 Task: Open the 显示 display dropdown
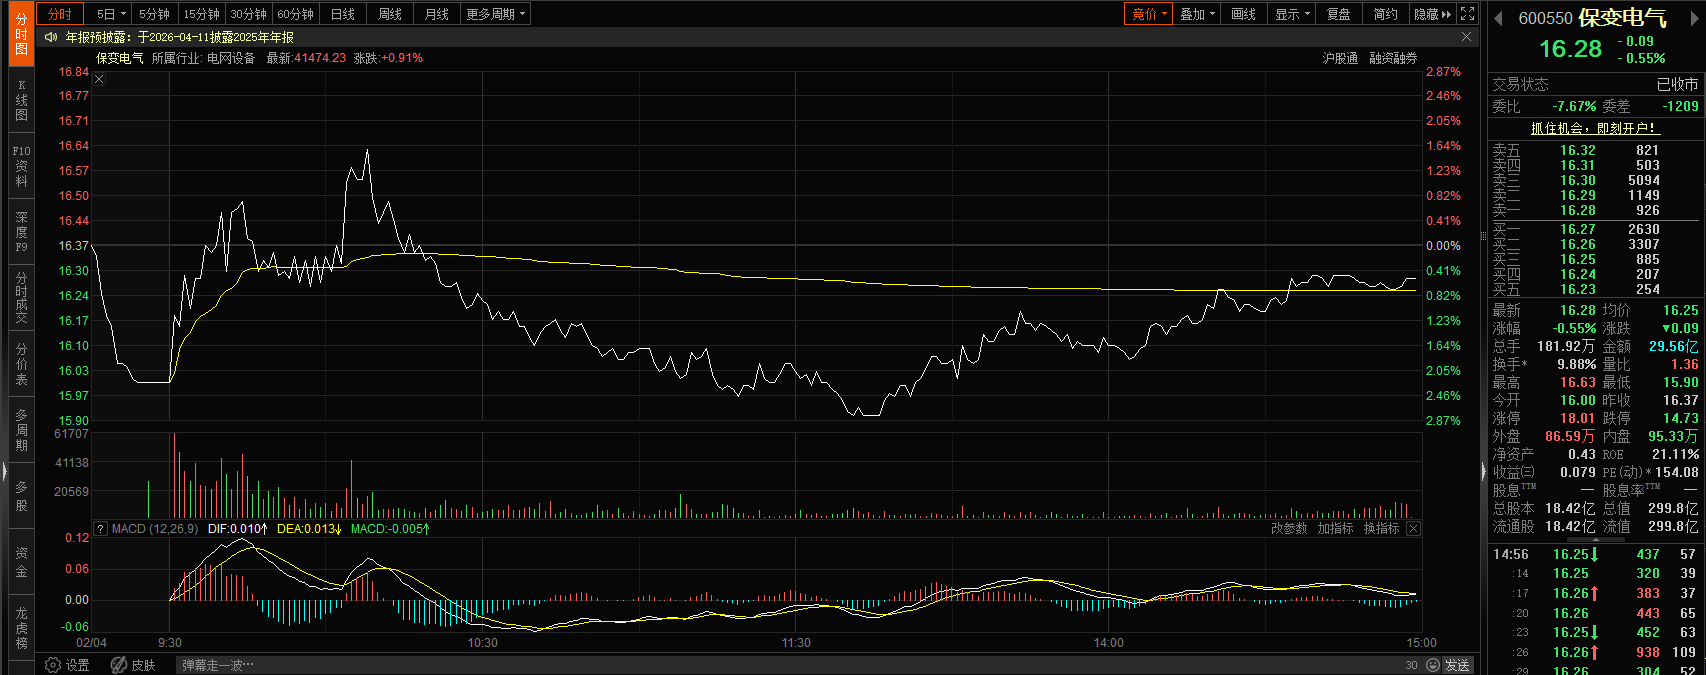coord(1291,14)
